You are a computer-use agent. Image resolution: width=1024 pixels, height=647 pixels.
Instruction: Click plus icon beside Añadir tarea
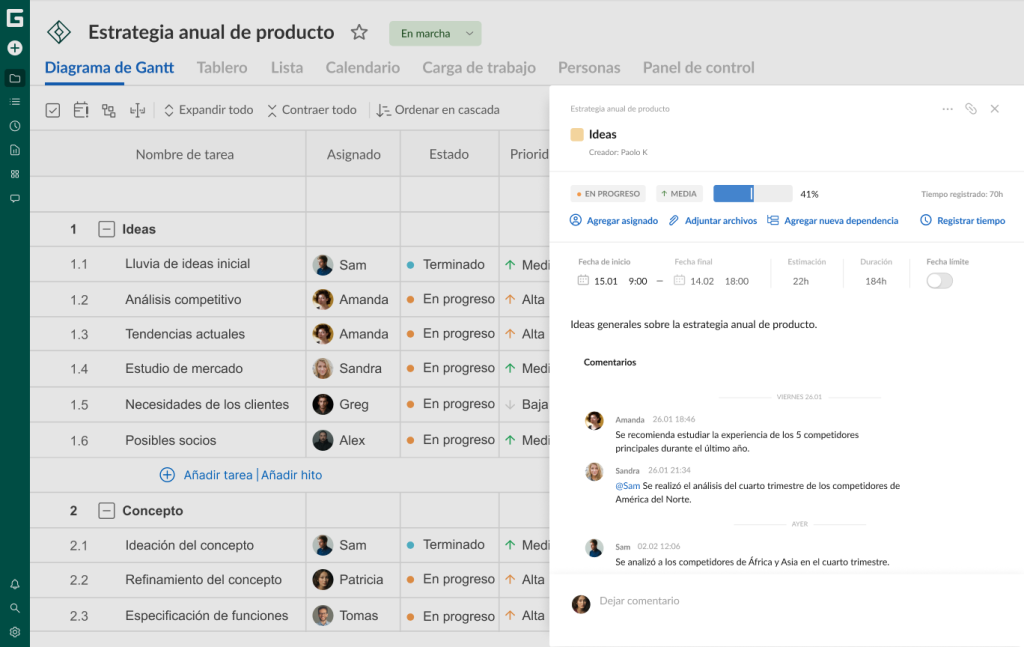(167, 475)
